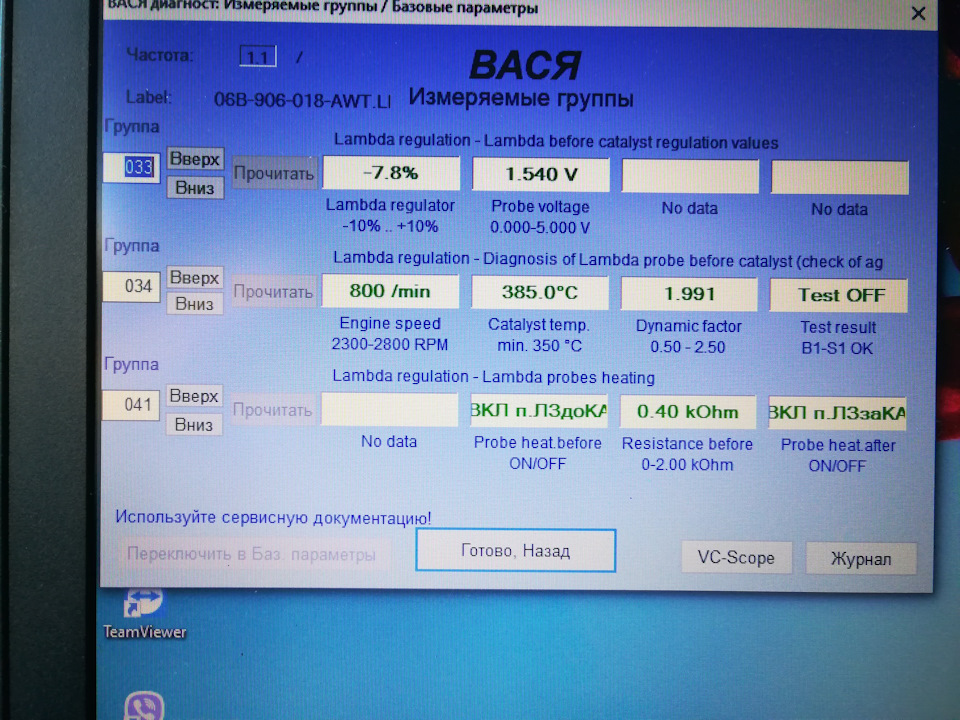Click the Dynamic factor 0.50 - 2.50 label
Viewport: 960px width, 720px height.
click(x=688, y=336)
